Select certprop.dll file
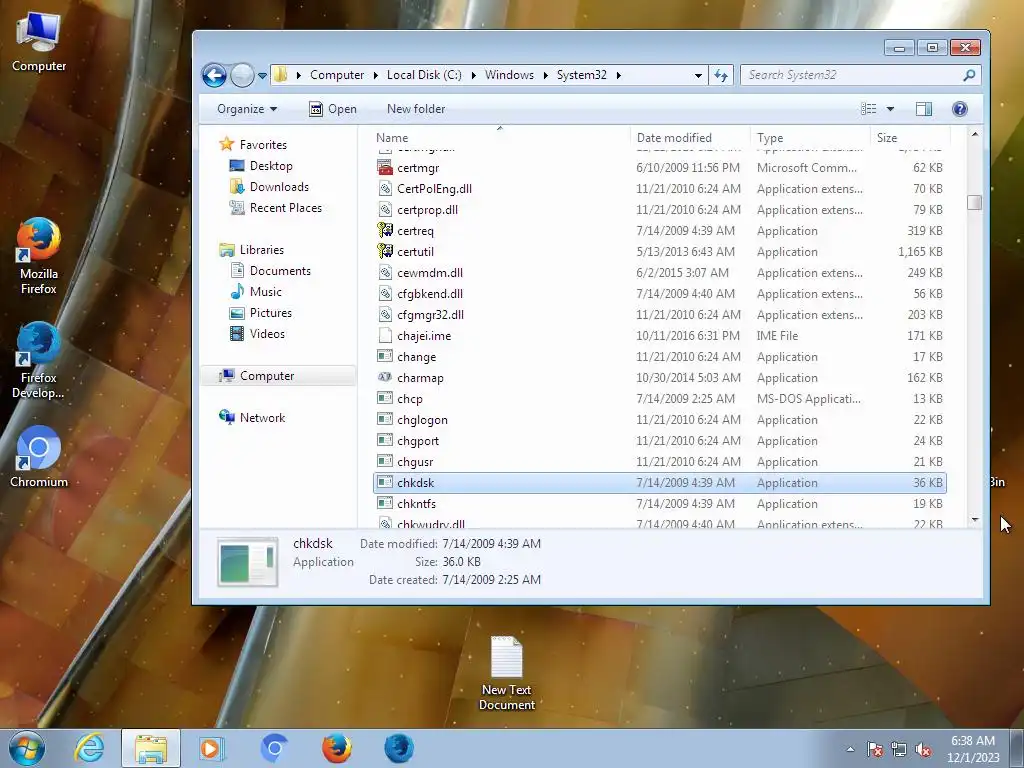This screenshot has height=768, width=1024. click(x=427, y=210)
